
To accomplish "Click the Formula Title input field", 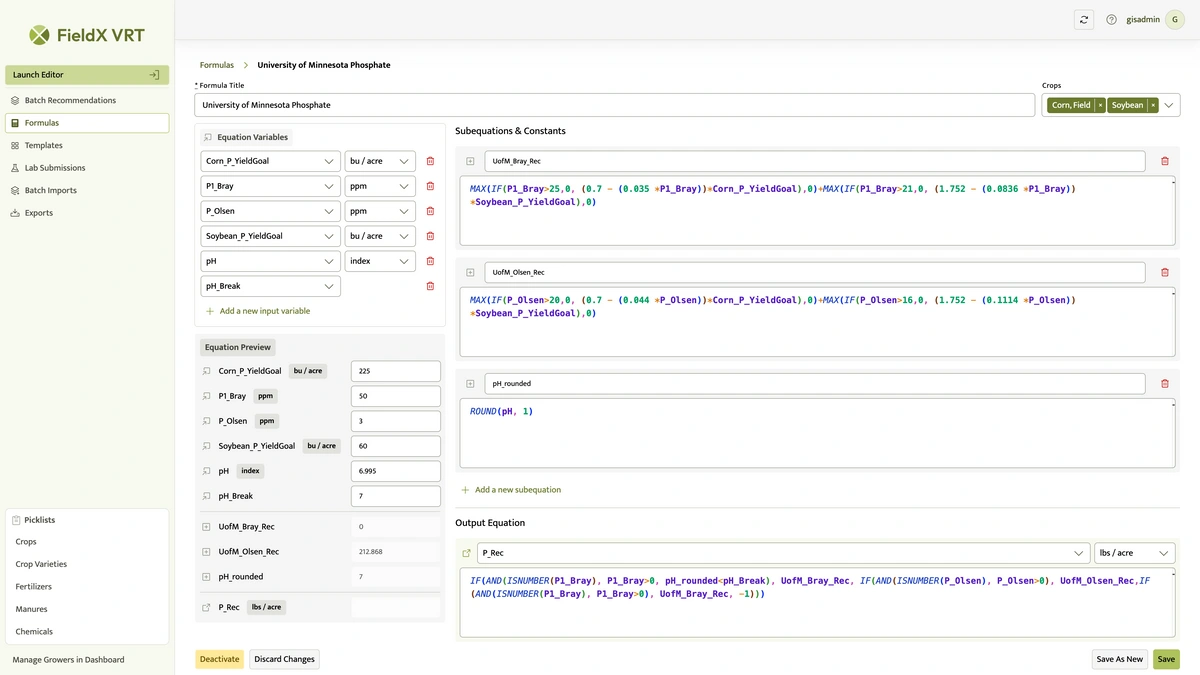I will (614, 105).
